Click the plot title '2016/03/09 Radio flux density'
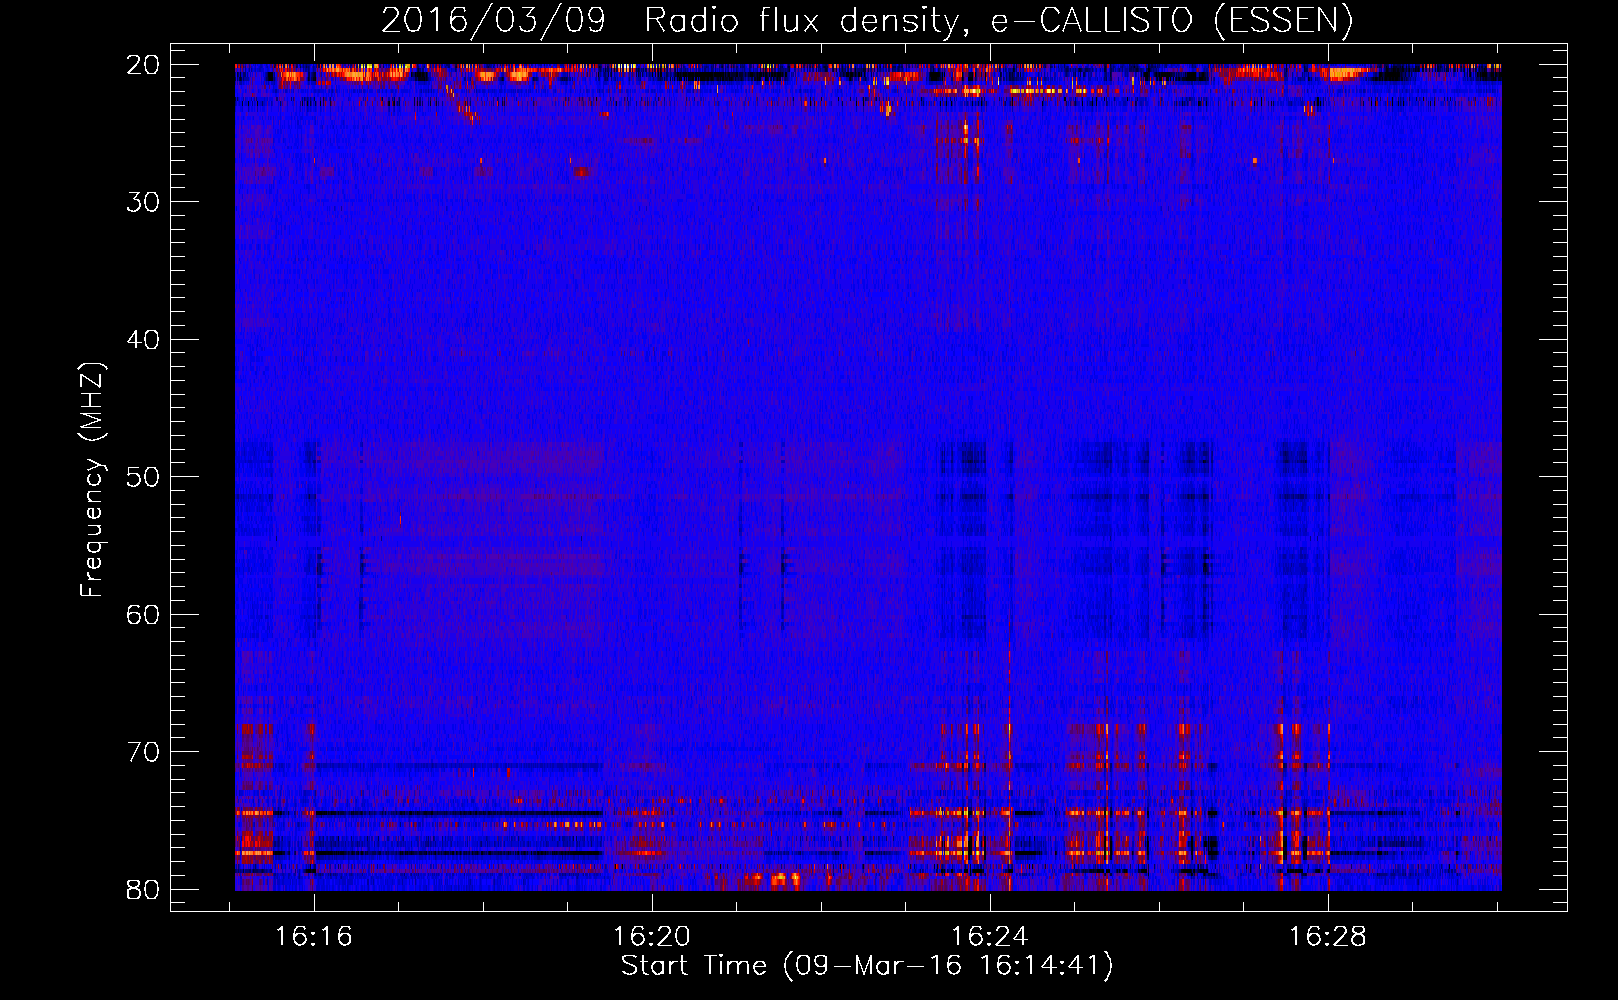1618x1000 pixels. click(x=867, y=20)
